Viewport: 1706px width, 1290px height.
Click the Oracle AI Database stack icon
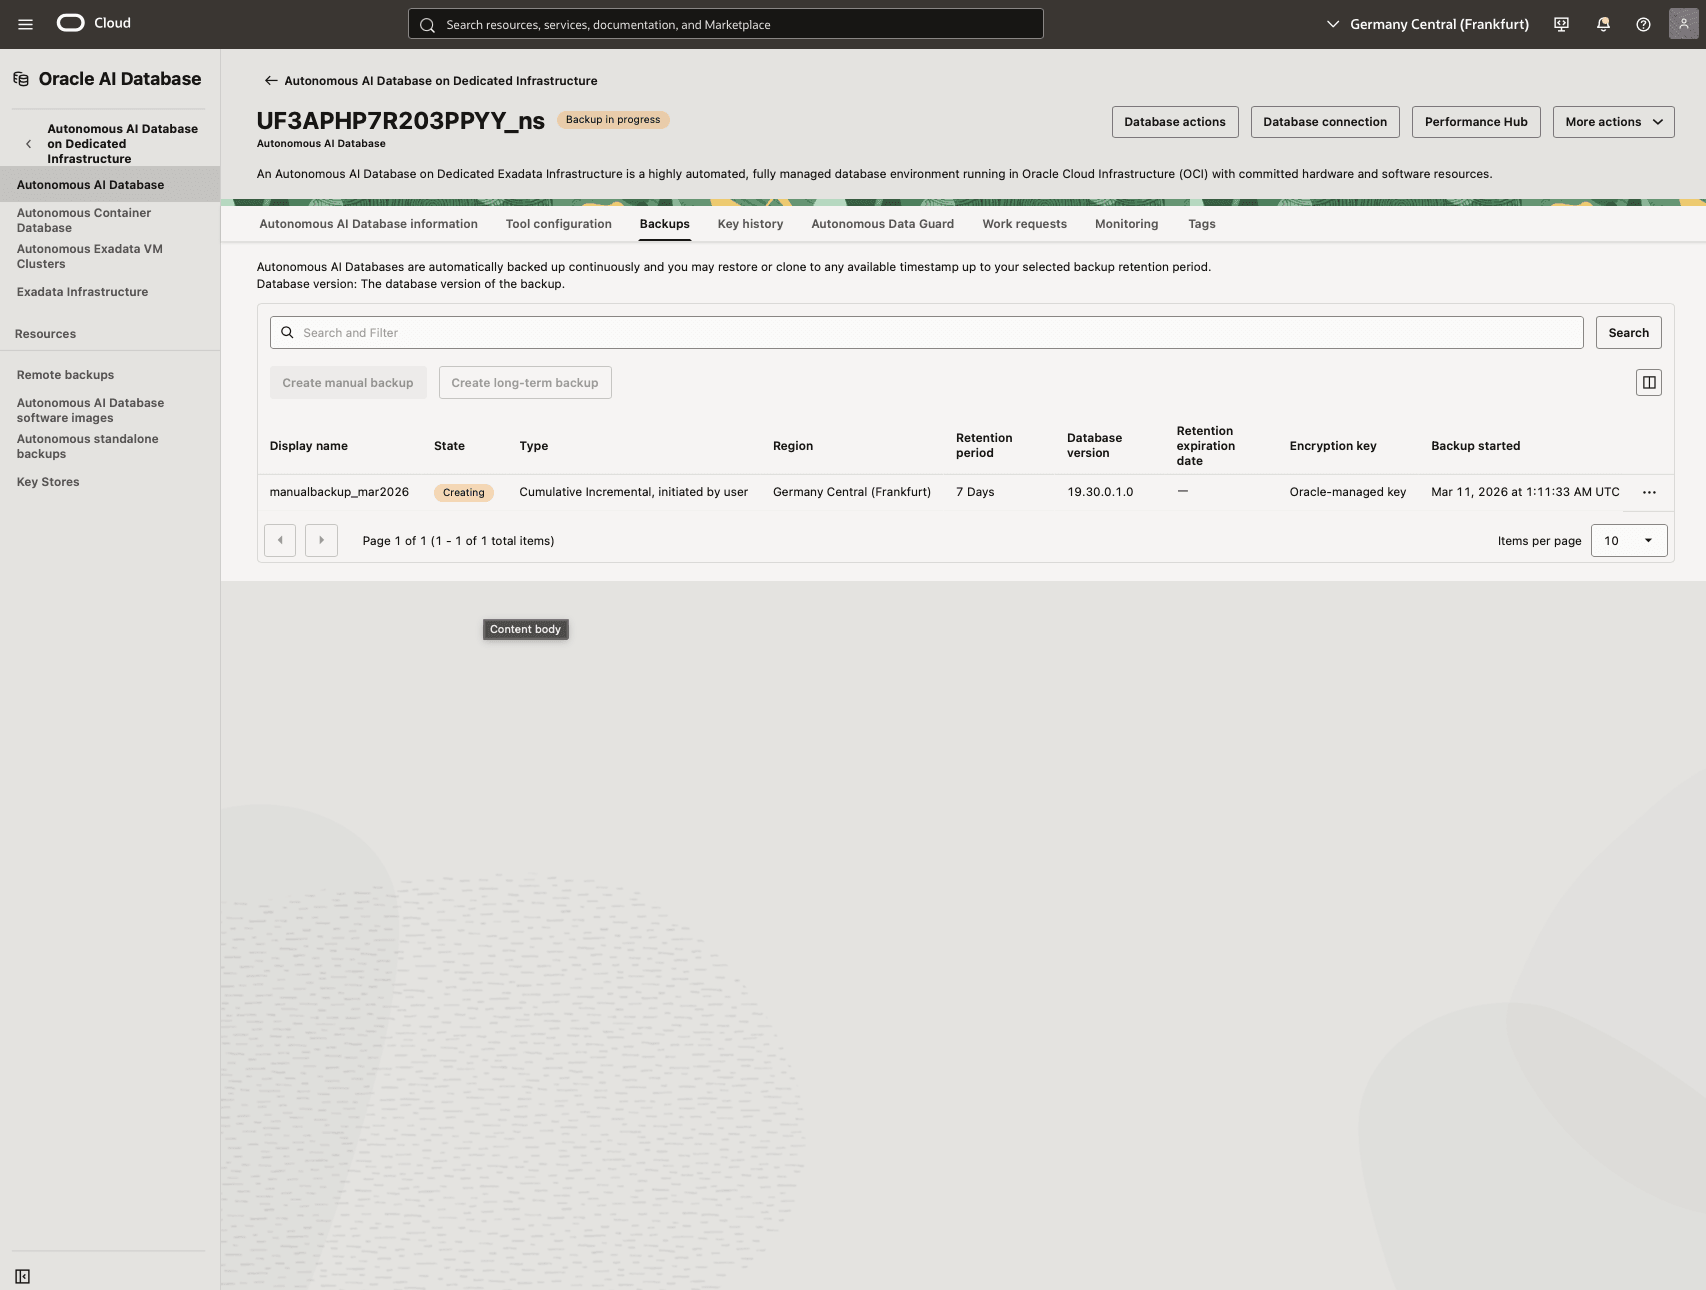(x=21, y=79)
